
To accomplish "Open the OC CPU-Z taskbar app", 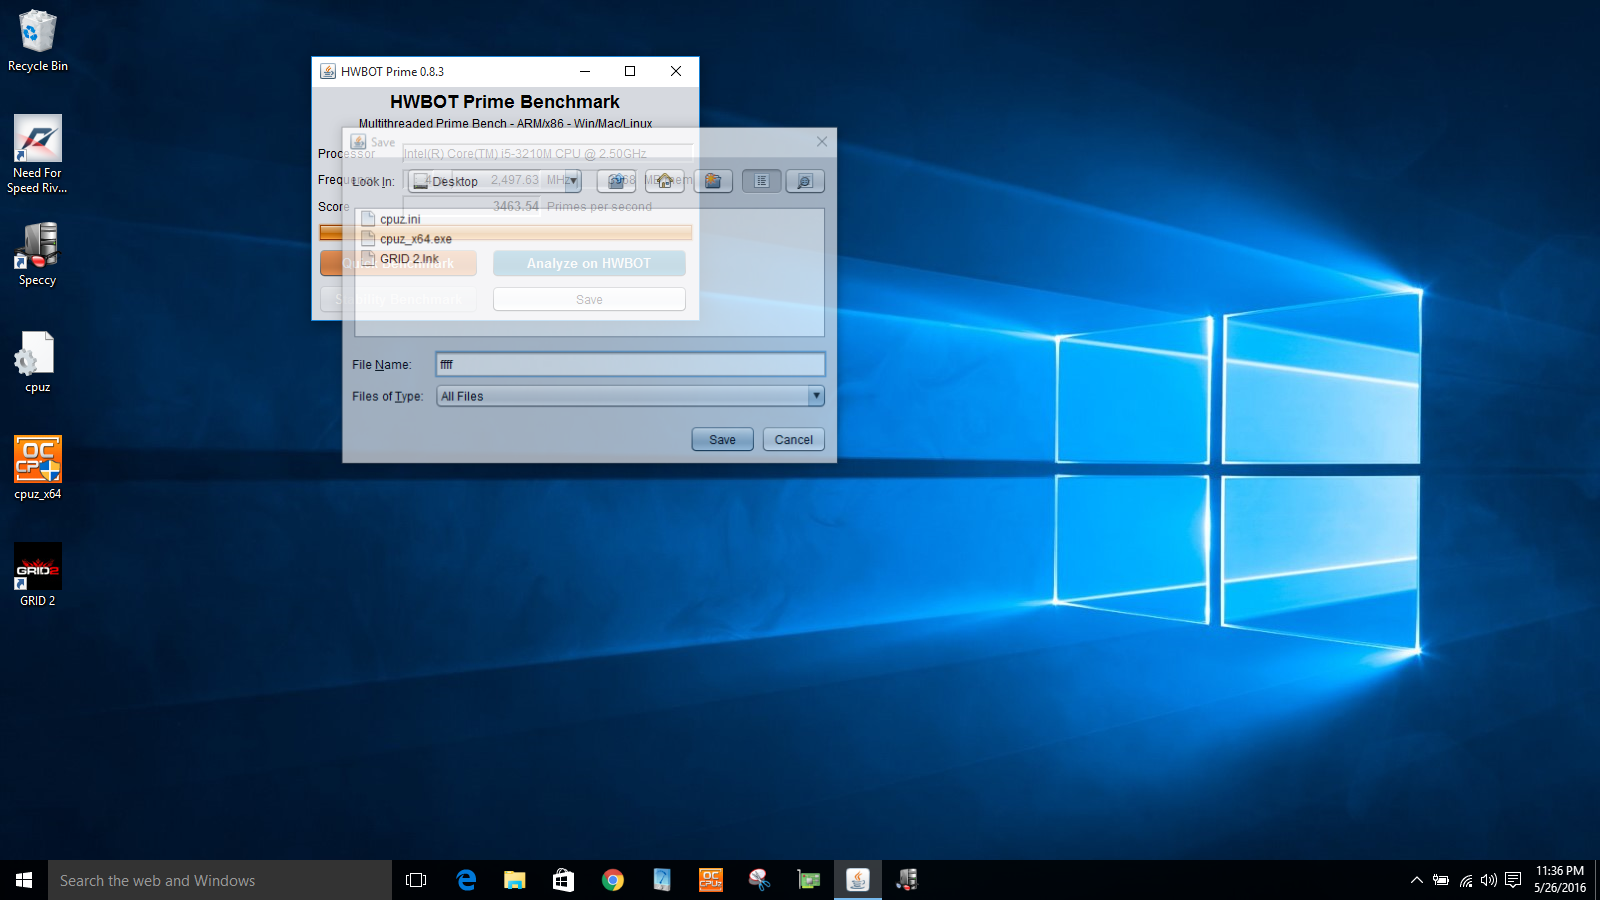I will (711, 880).
